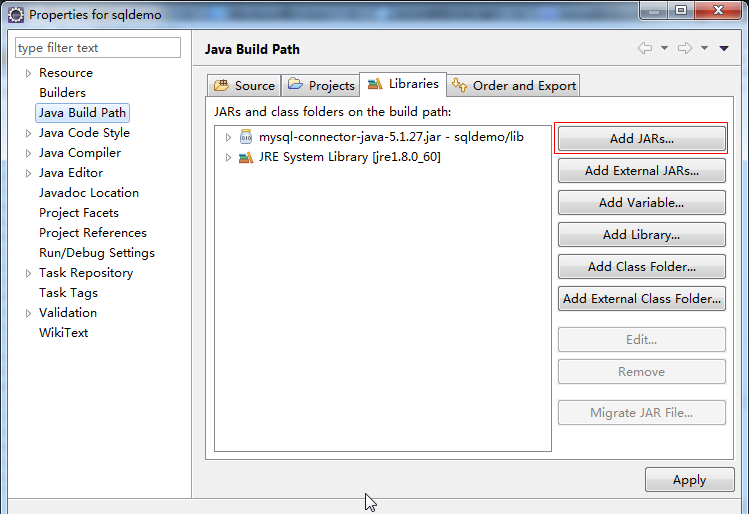This screenshot has height=514, width=749.
Task: Switch to the Source tab
Action: point(243,86)
